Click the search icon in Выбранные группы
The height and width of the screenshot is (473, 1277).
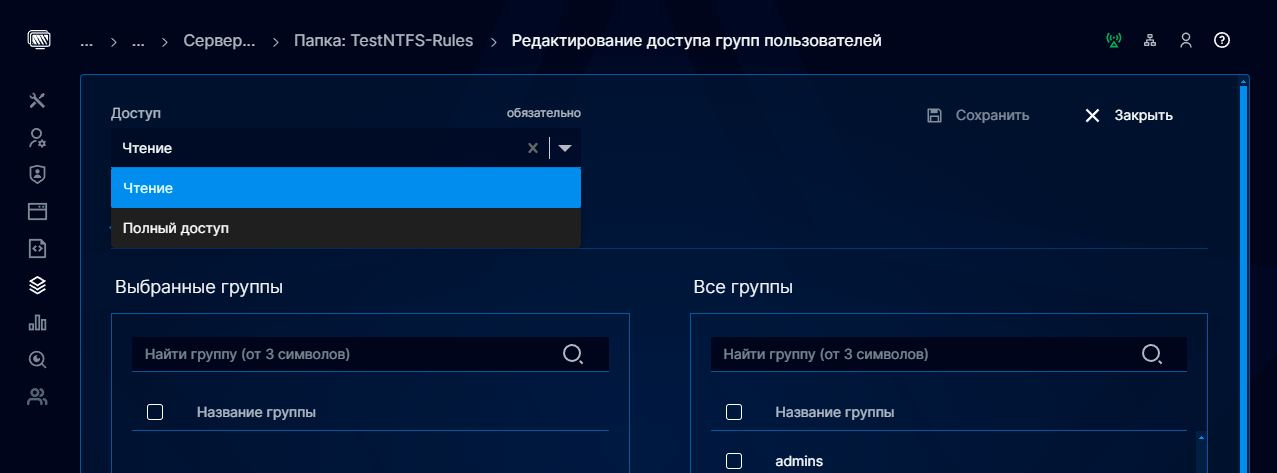tap(573, 354)
